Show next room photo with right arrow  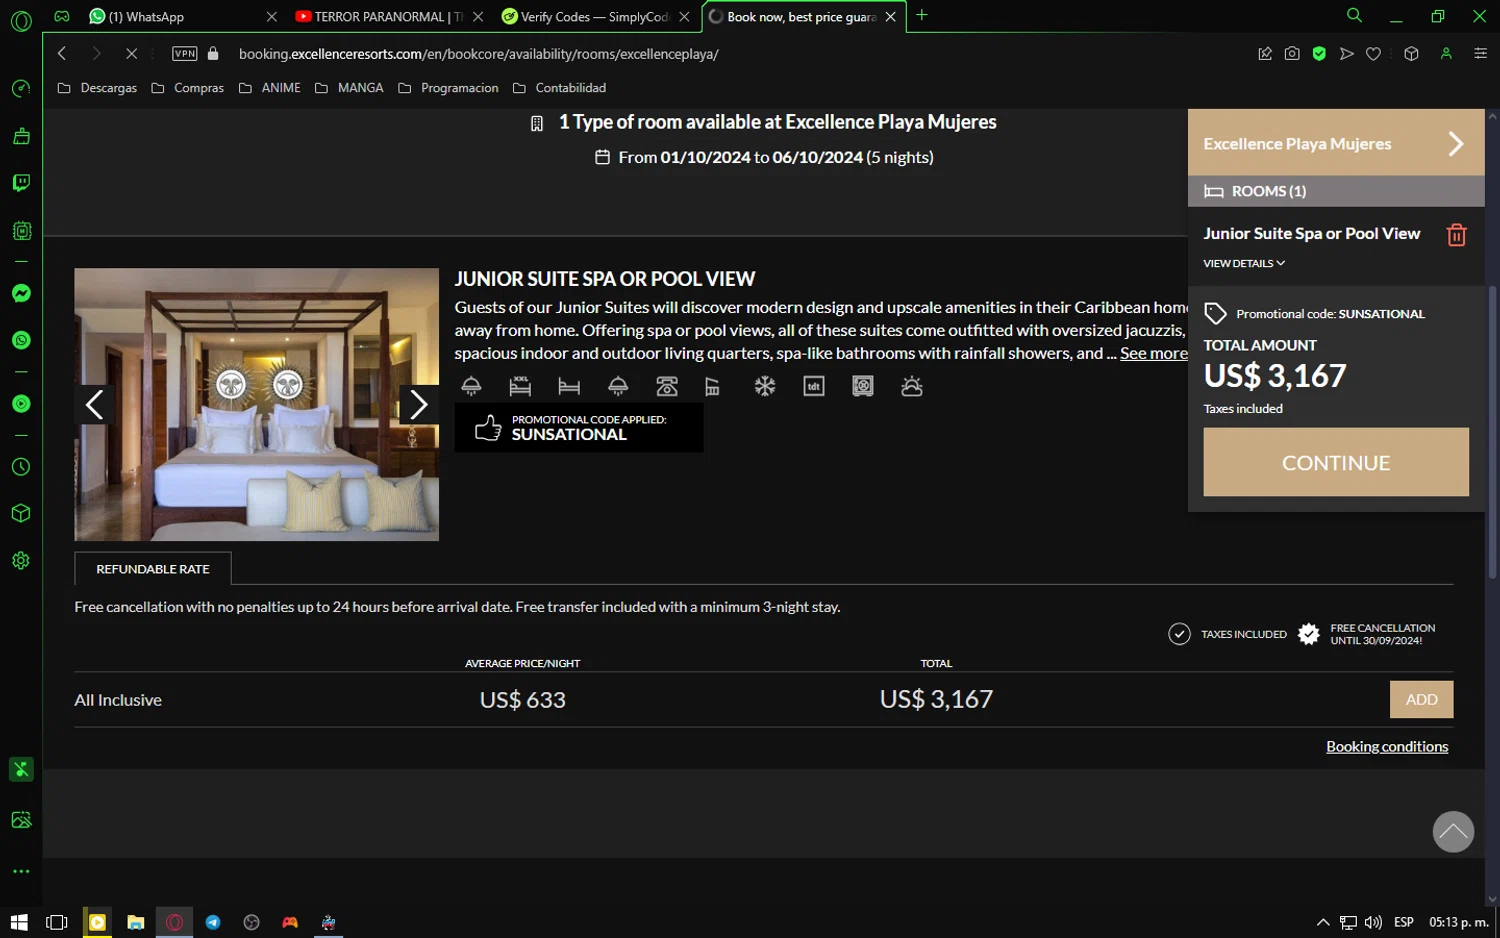419,404
